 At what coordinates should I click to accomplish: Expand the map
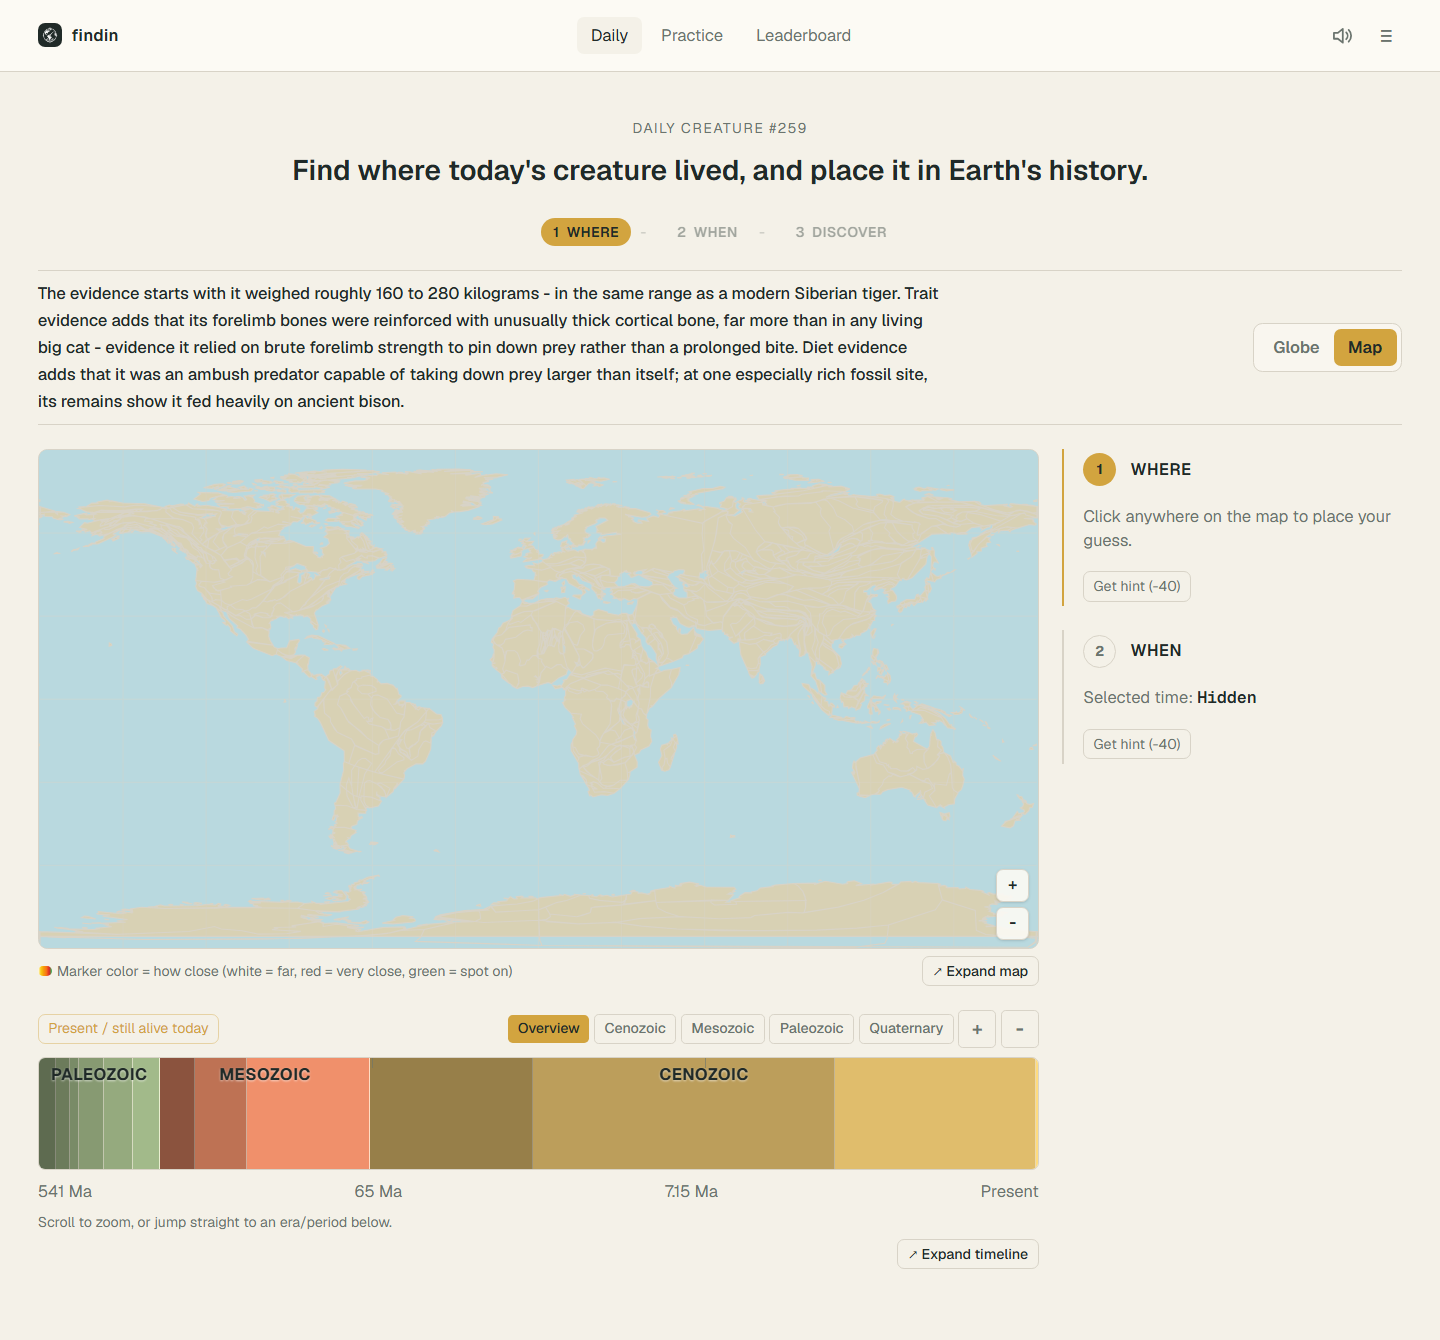(980, 971)
